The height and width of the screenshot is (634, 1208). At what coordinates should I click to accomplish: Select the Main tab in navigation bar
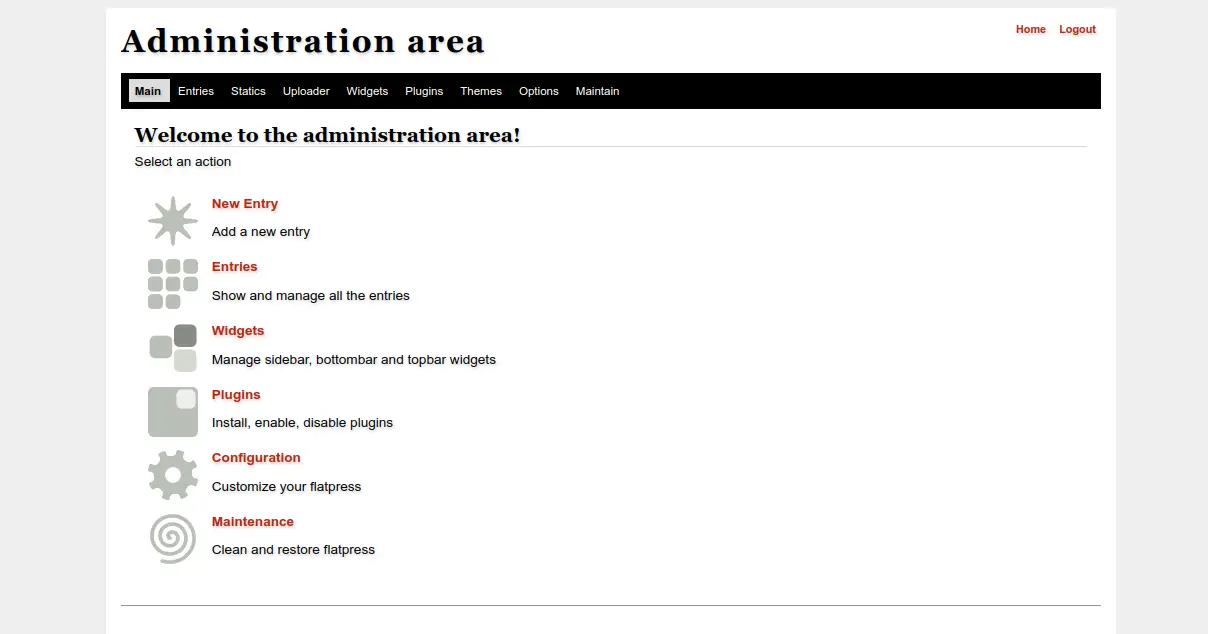pos(148,91)
